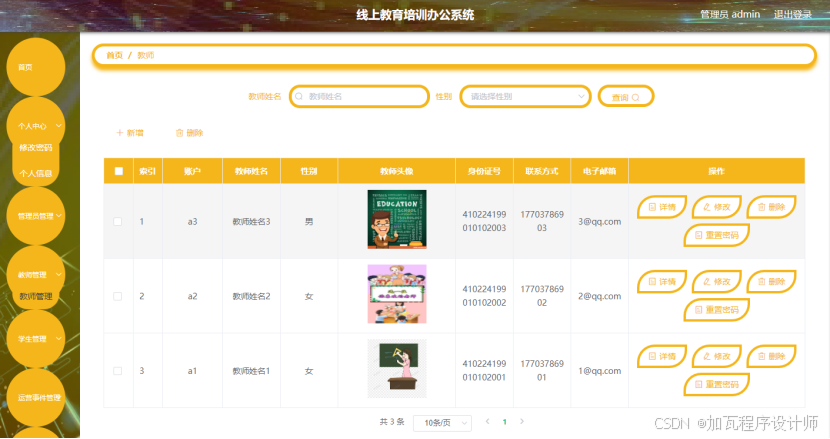Reset password (重置密码) for a2
This screenshot has height=439, width=830.
pyautogui.click(x=716, y=310)
